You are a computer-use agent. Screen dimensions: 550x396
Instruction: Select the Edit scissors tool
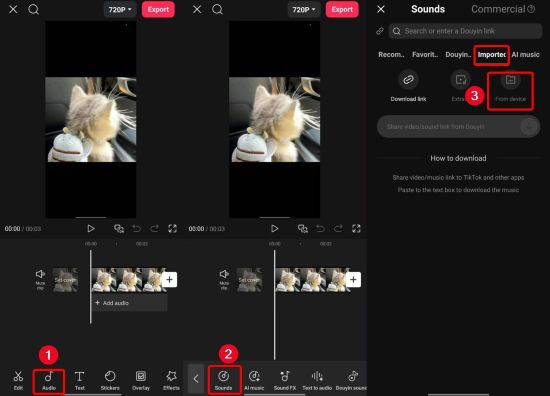pos(18,381)
